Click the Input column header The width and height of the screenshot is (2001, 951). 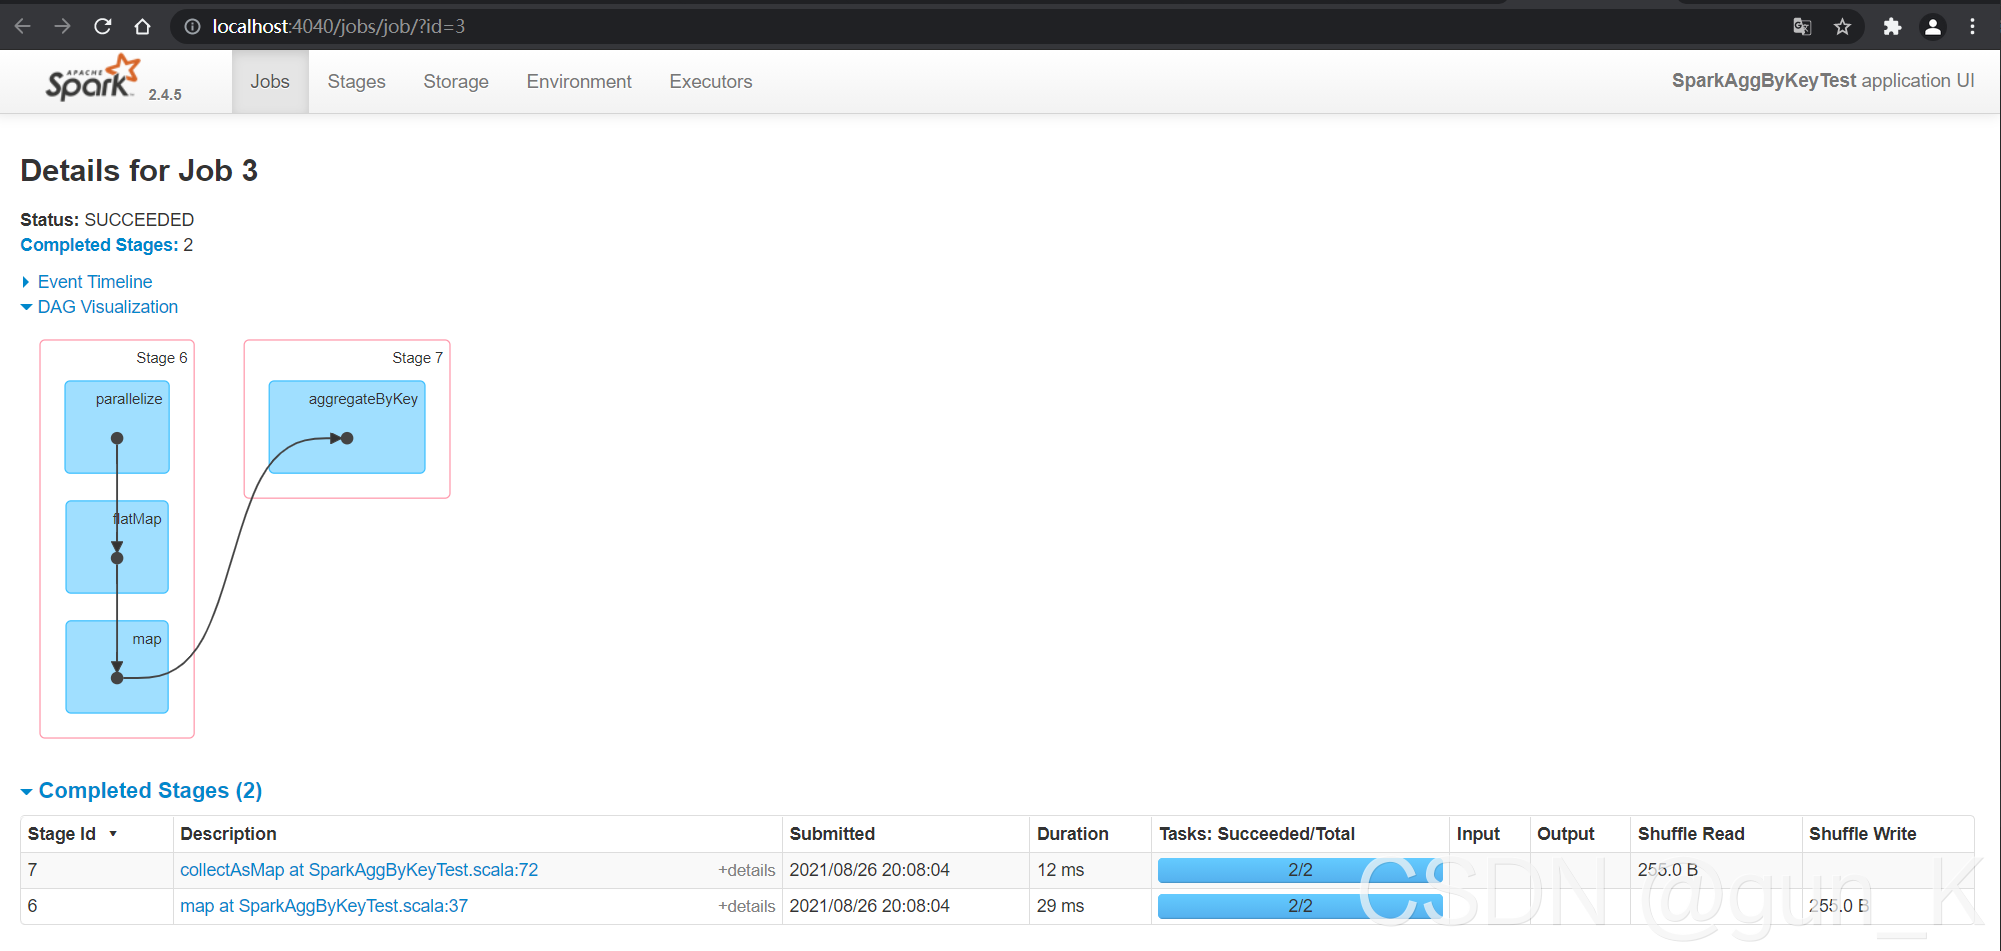[x=1489, y=834]
